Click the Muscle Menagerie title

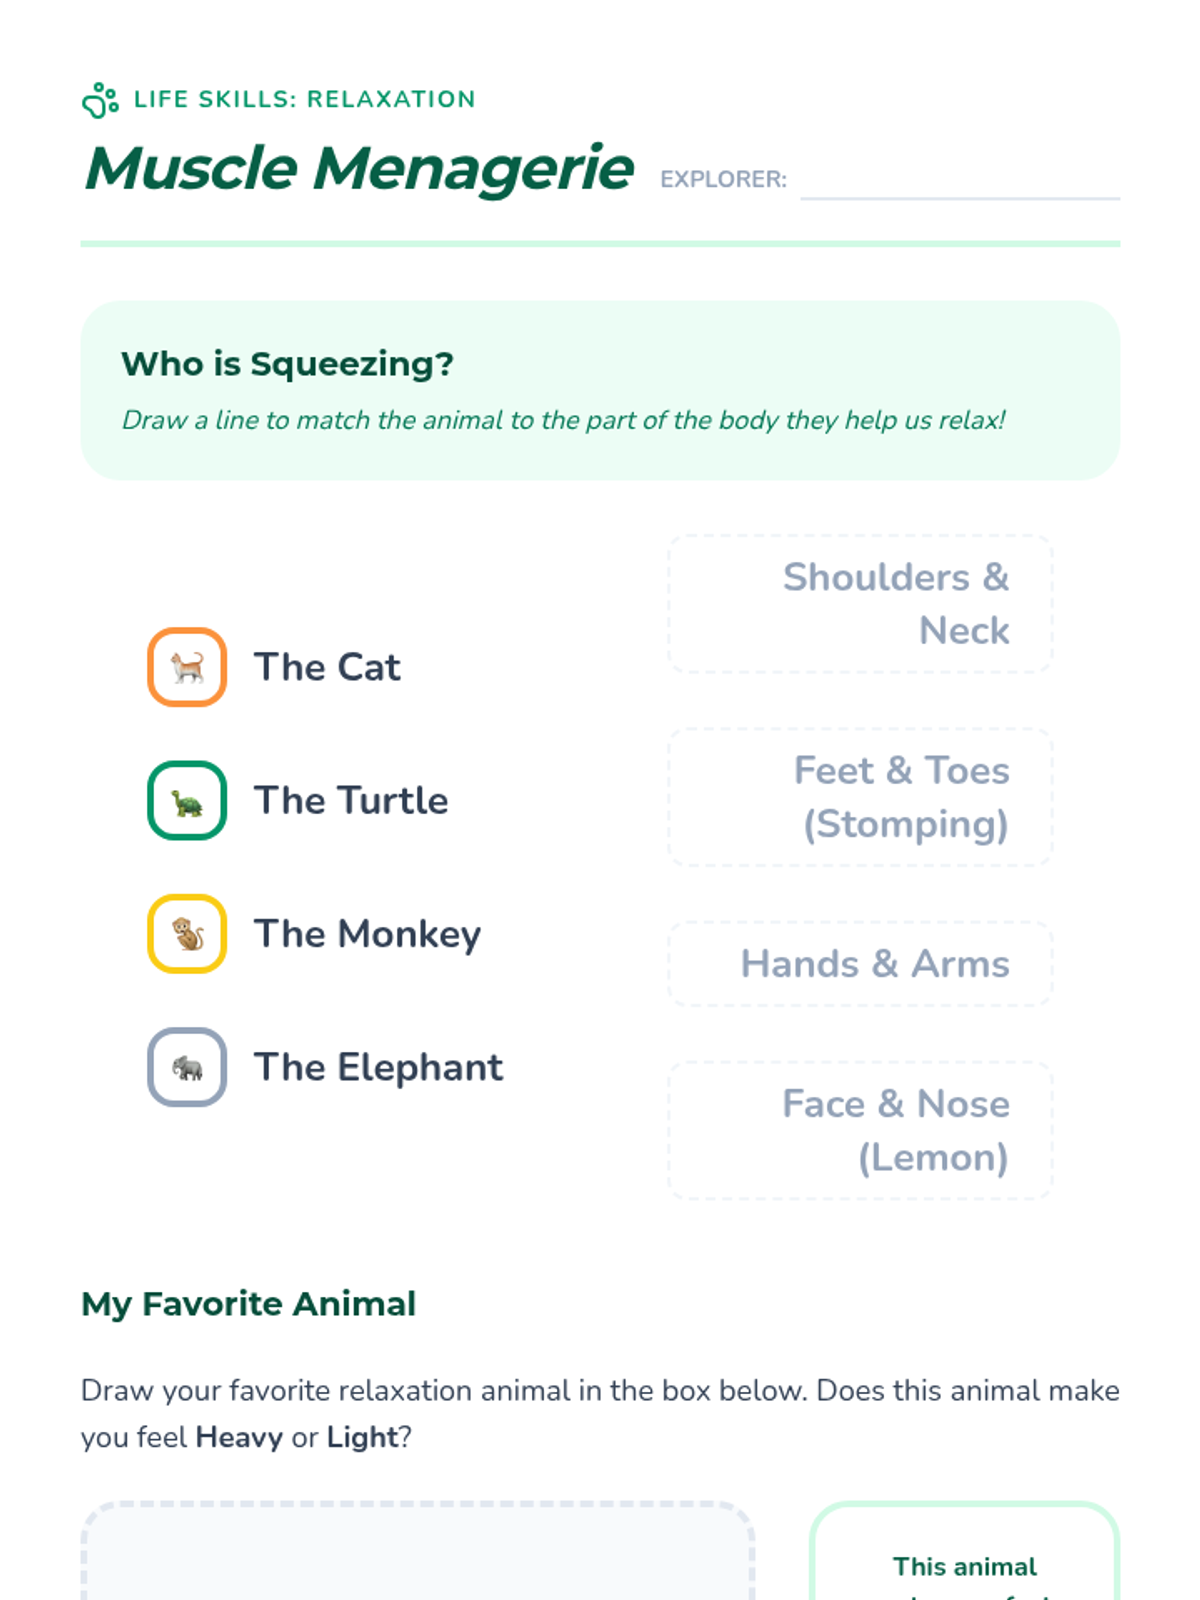[x=359, y=168]
